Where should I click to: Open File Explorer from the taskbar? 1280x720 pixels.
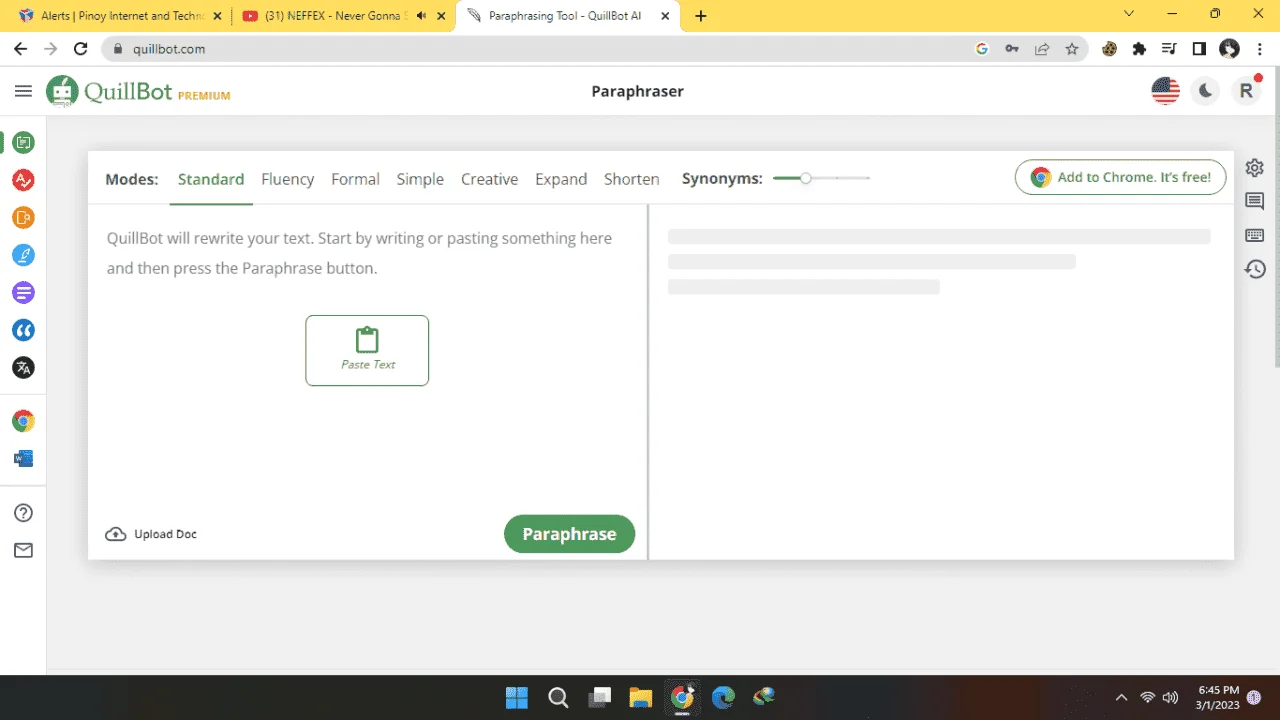coord(641,697)
